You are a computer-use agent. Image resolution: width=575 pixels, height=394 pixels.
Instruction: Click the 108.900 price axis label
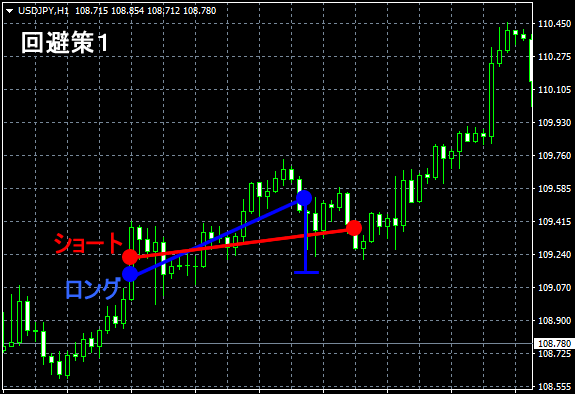(x=554, y=321)
